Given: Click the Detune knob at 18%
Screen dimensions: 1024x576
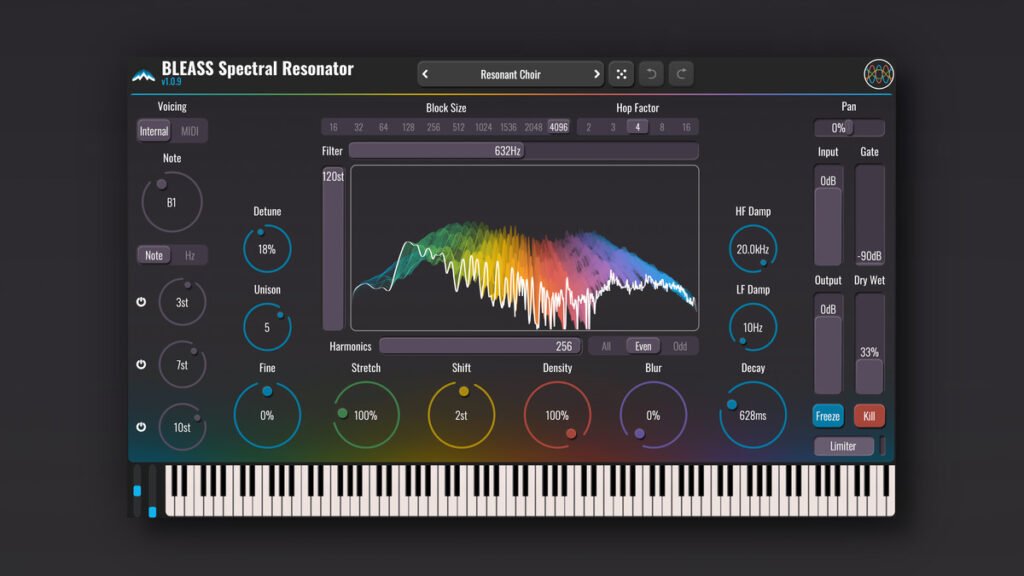Looking at the screenshot, I should (266, 249).
